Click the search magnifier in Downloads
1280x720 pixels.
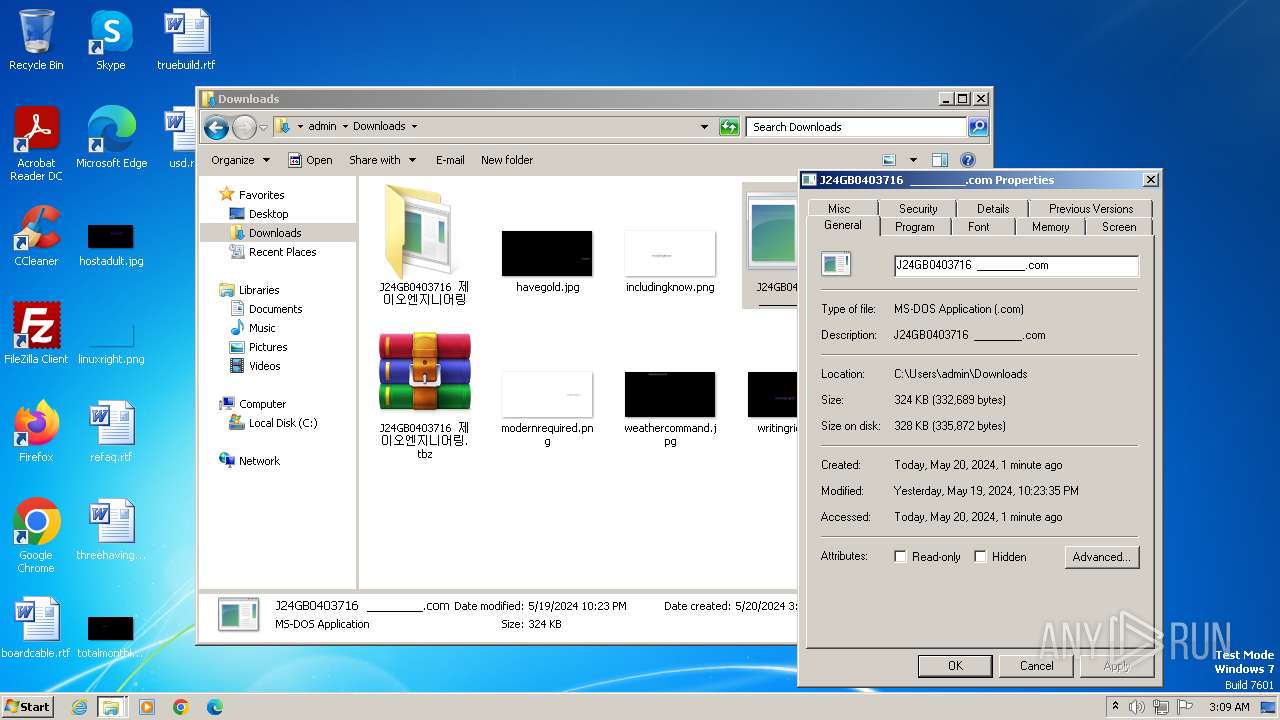977,127
